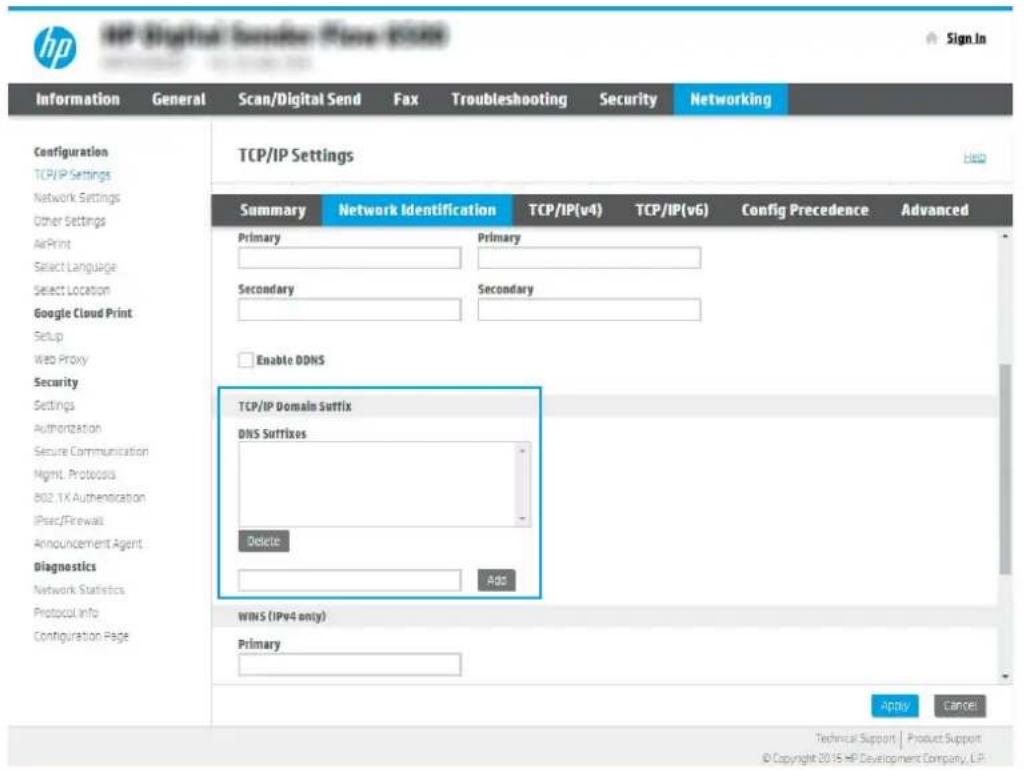The width and height of the screenshot is (1024, 770).
Task: Open the Authorization sidebar link
Action: (x=67, y=428)
